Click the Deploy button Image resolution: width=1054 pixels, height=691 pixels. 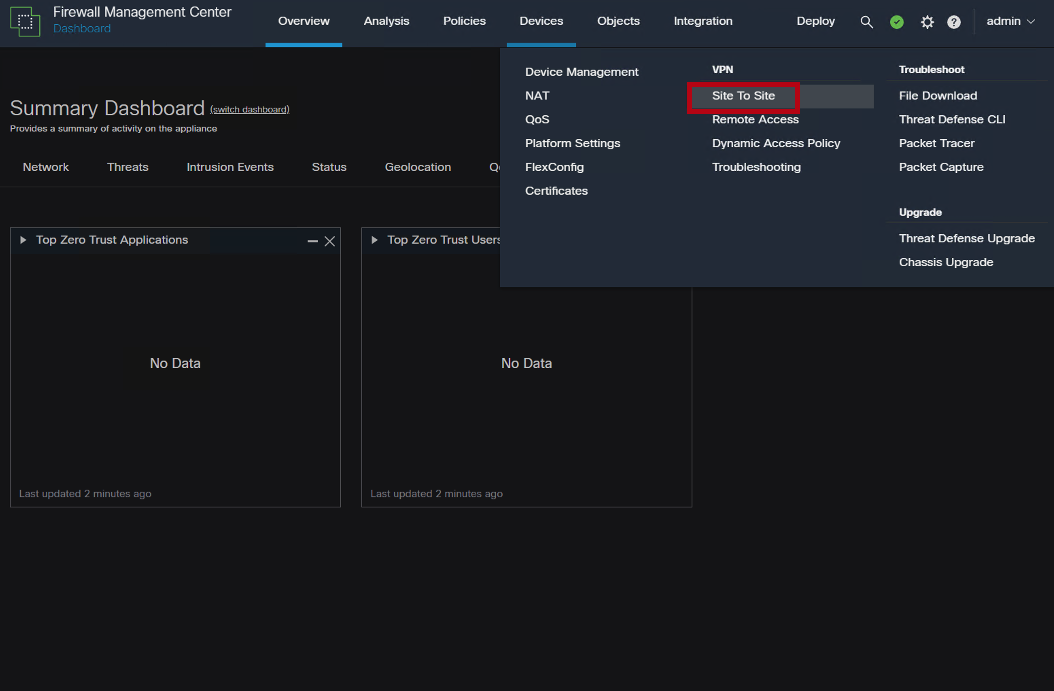click(815, 22)
